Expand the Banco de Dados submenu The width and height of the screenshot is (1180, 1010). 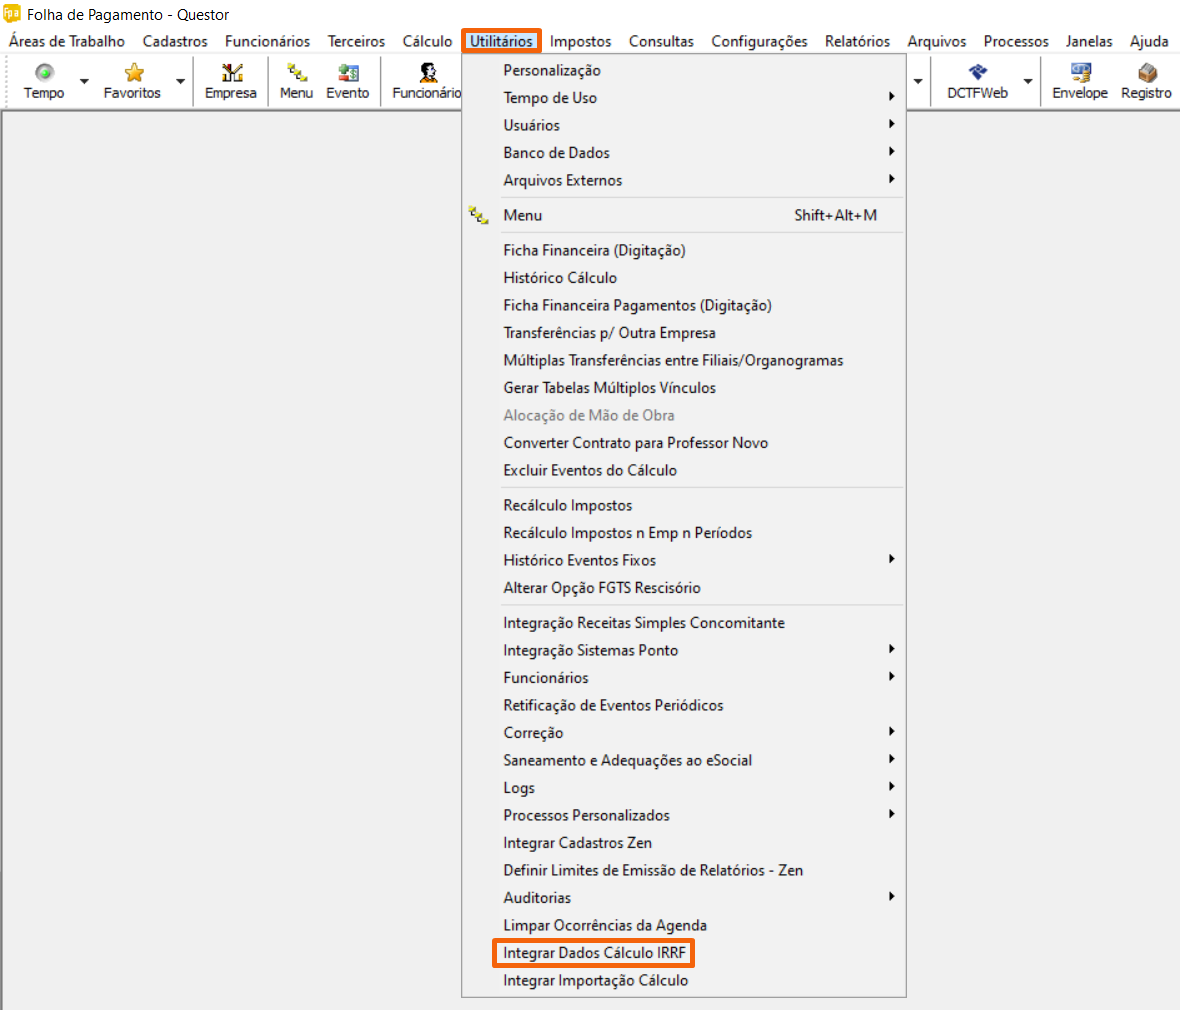pos(557,153)
